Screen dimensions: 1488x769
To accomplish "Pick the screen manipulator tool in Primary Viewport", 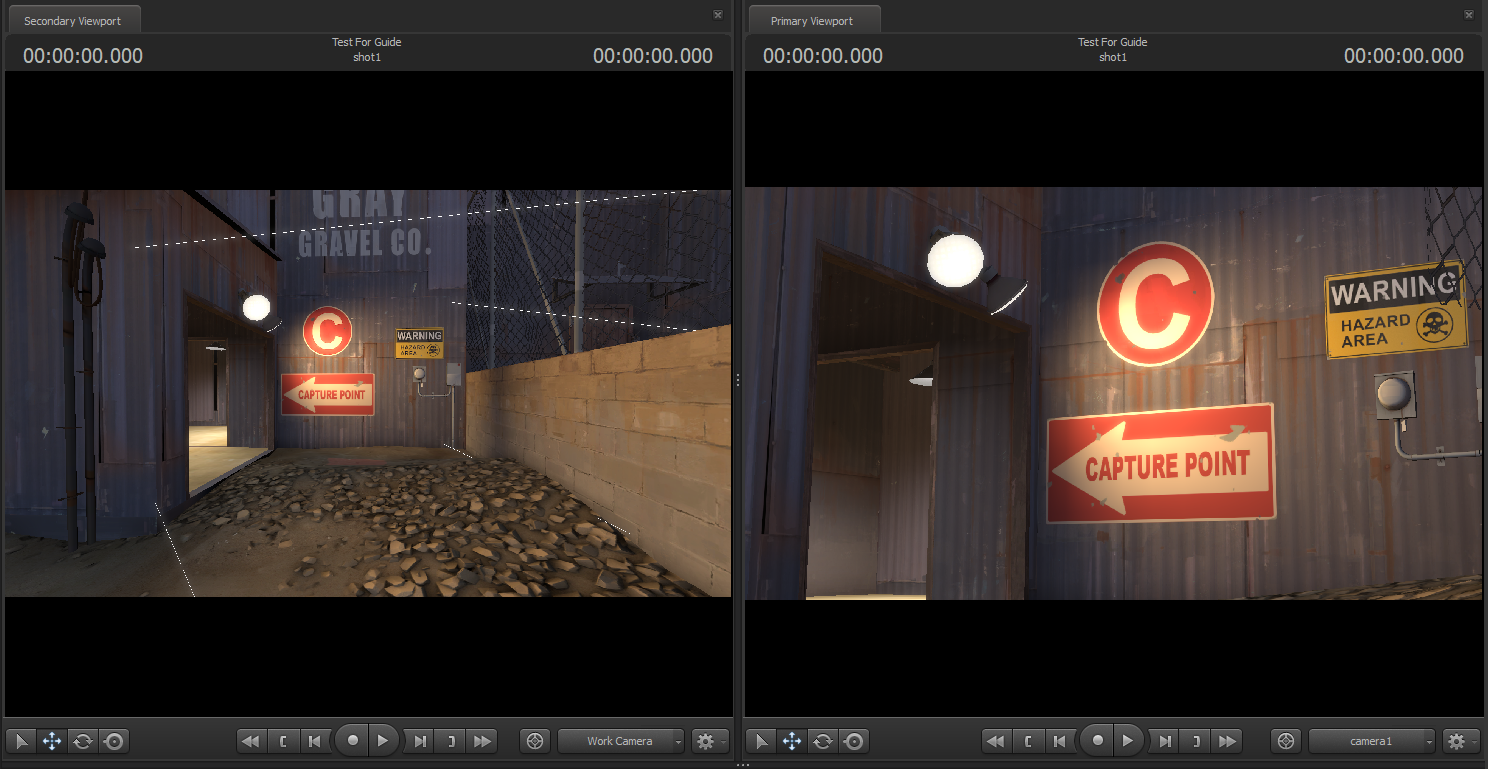I will point(854,741).
